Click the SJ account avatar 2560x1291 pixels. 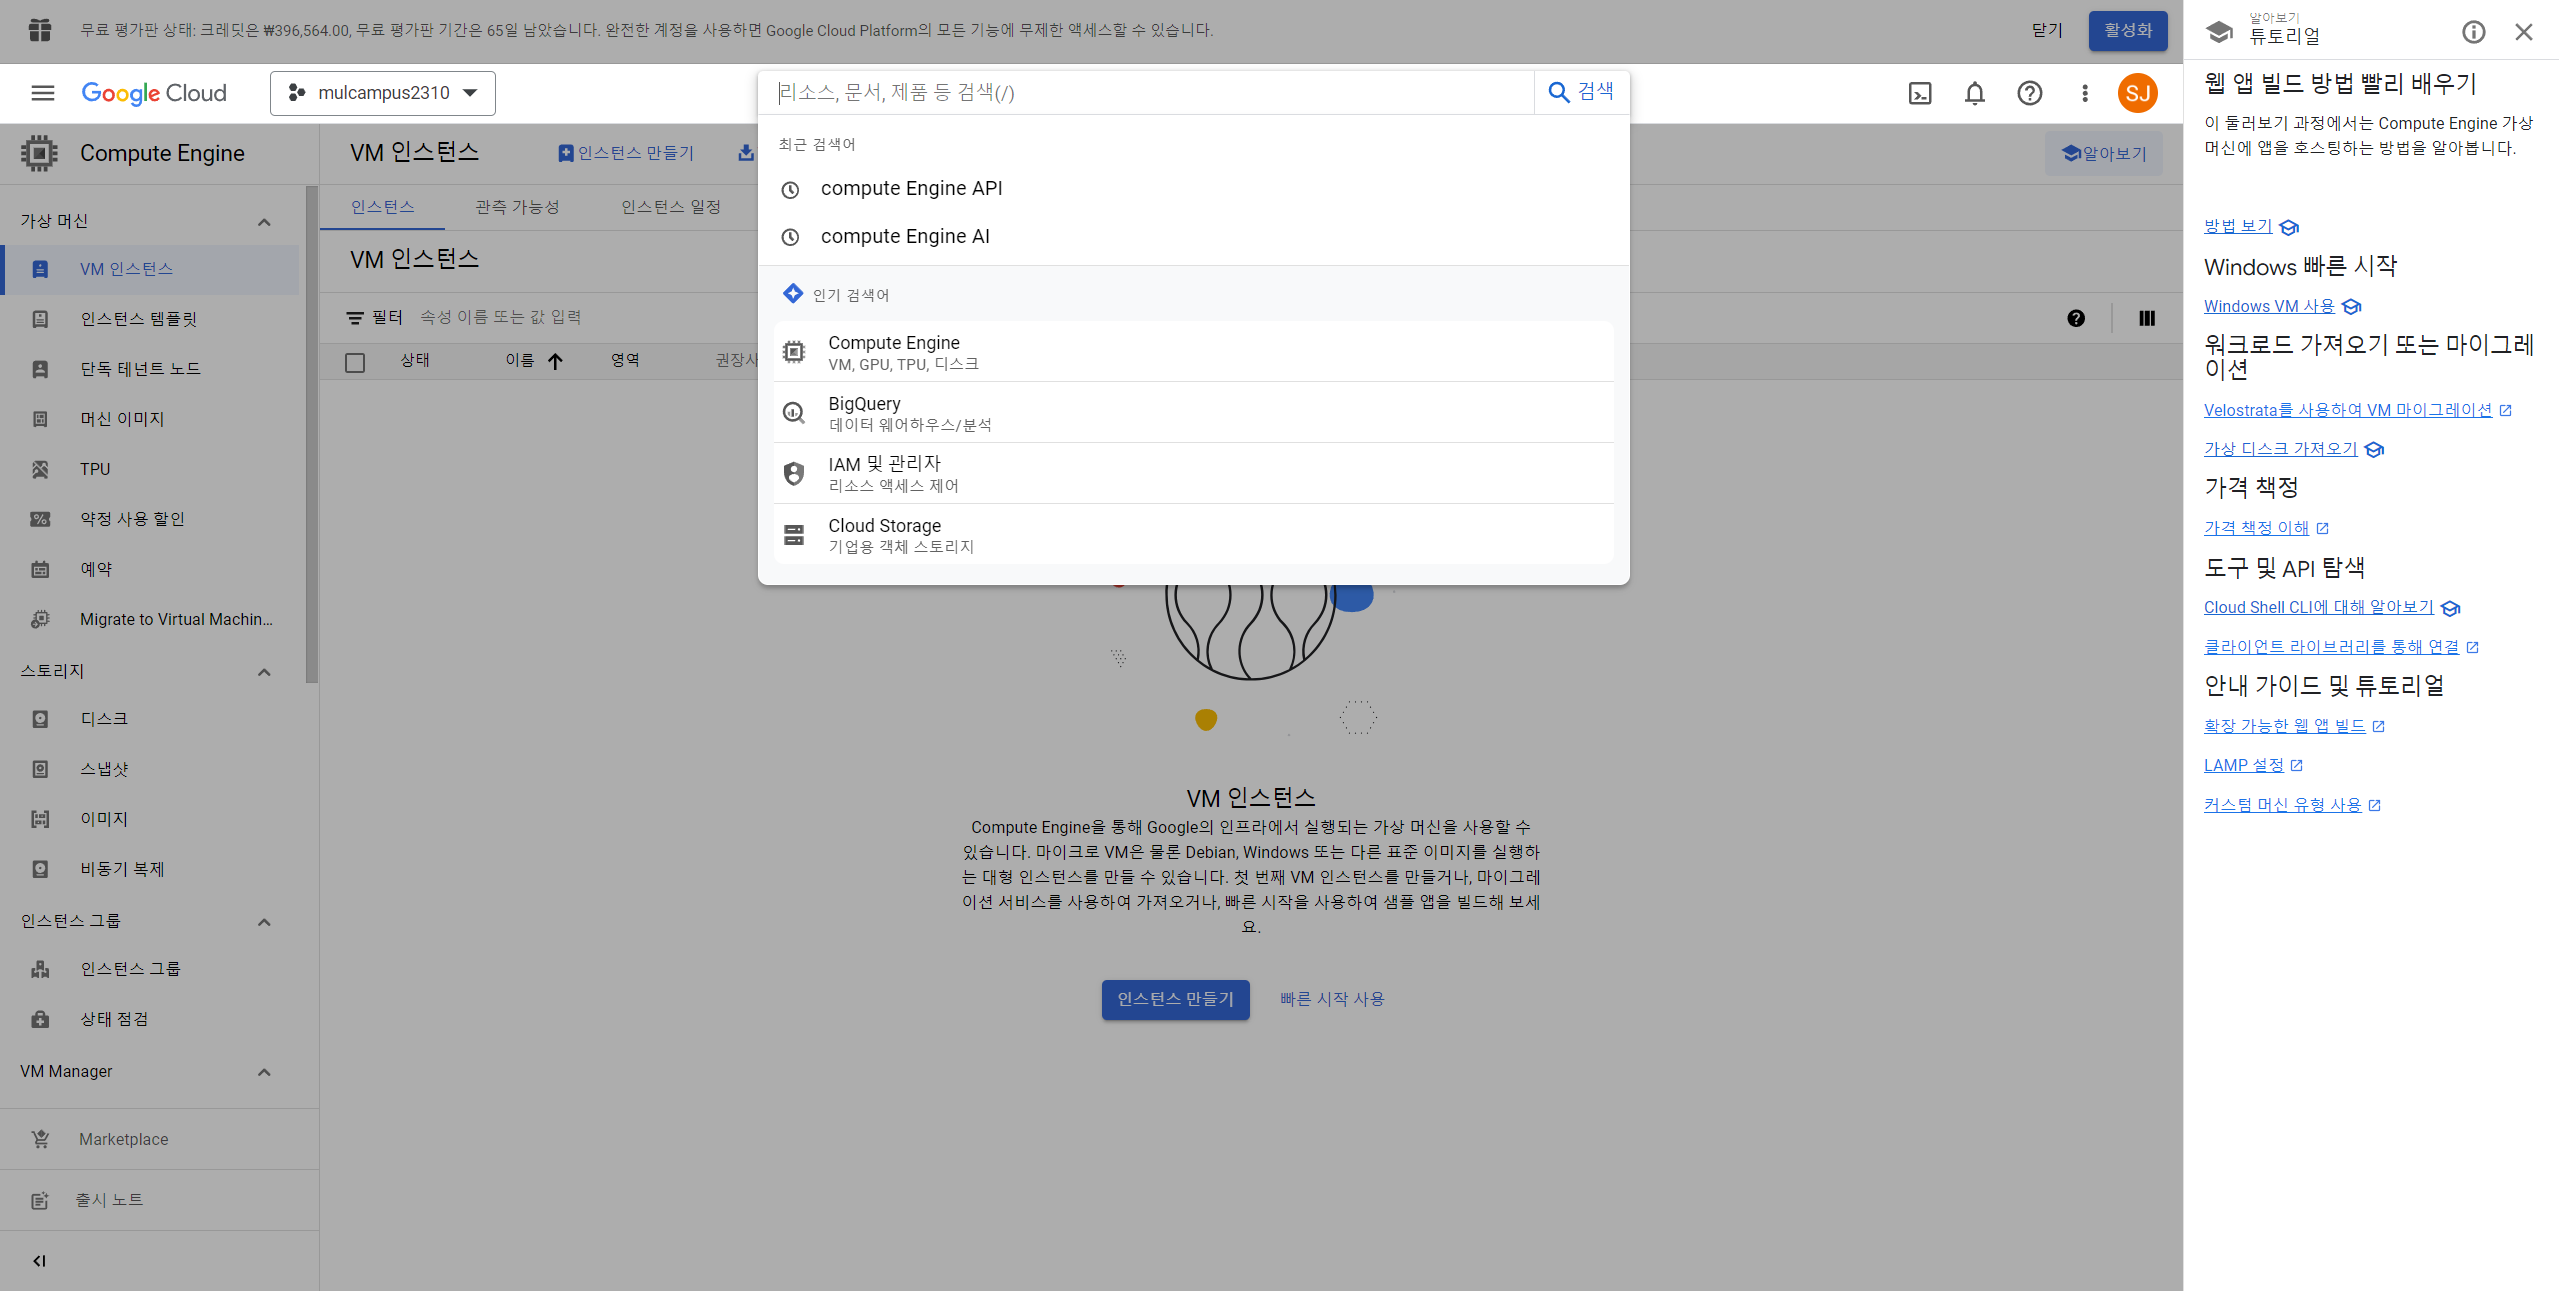pyautogui.click(x=2137, y=93)
